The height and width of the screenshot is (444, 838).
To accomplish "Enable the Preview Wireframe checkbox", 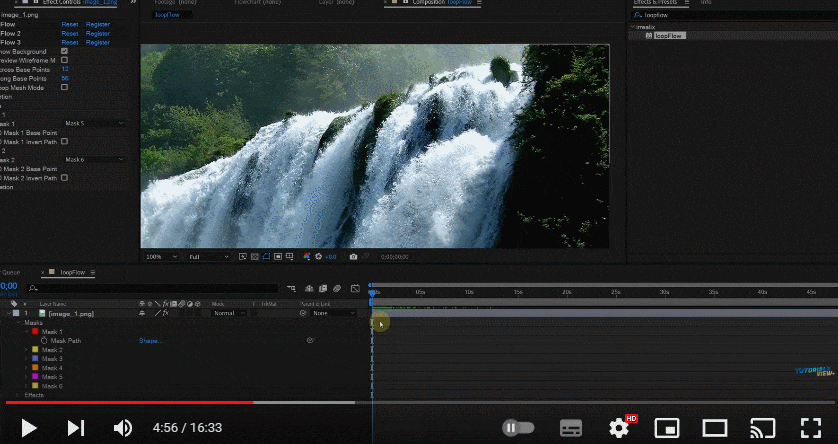I will coord(65,60).
